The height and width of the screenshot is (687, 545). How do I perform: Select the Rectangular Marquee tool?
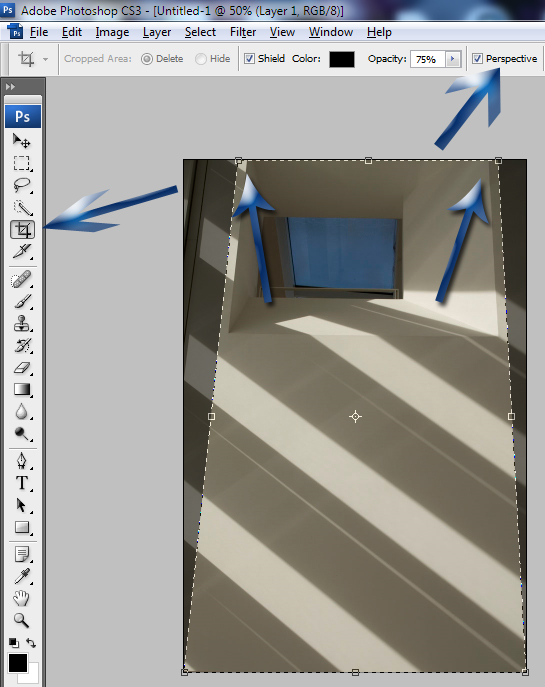(x=21, y=163)
